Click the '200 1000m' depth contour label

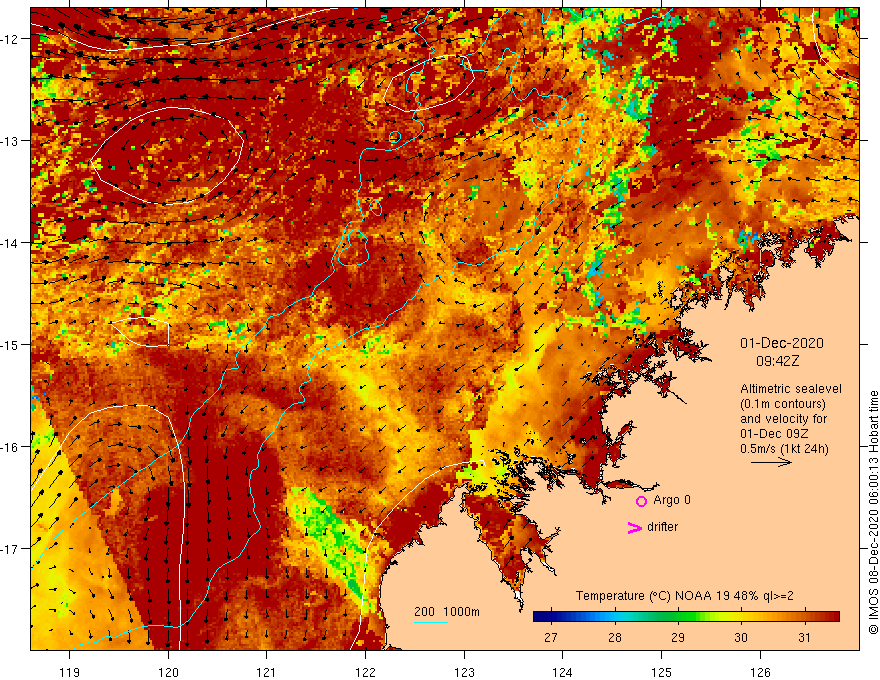coord(447,612)
